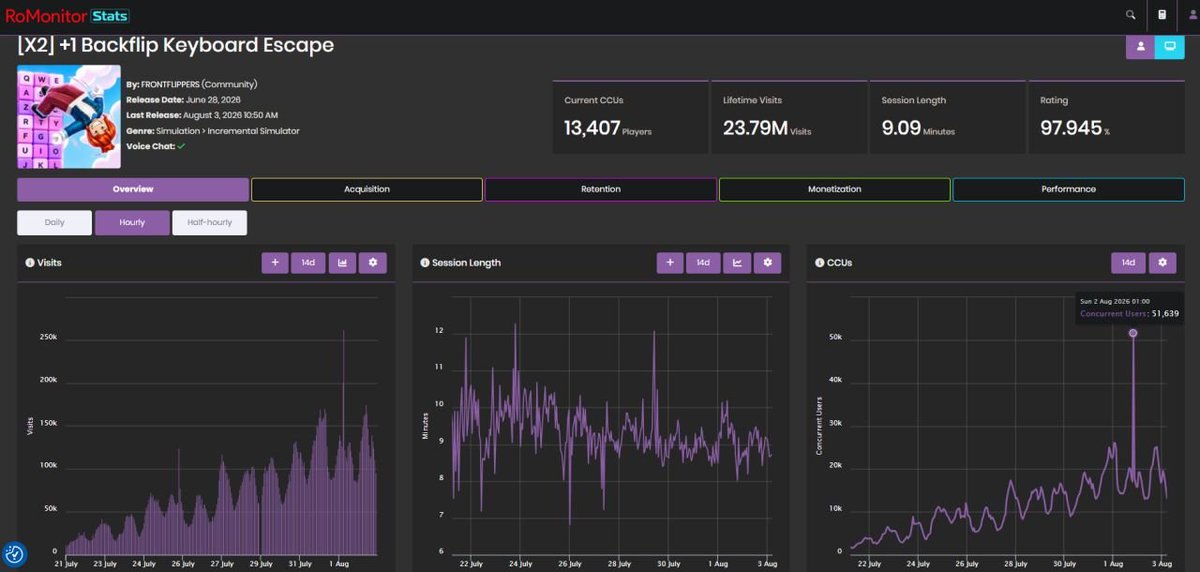Open Session Length chart settings gear
Viewport: 1200px width, 572px height.
pyautogui.click(x=768, y=262)
